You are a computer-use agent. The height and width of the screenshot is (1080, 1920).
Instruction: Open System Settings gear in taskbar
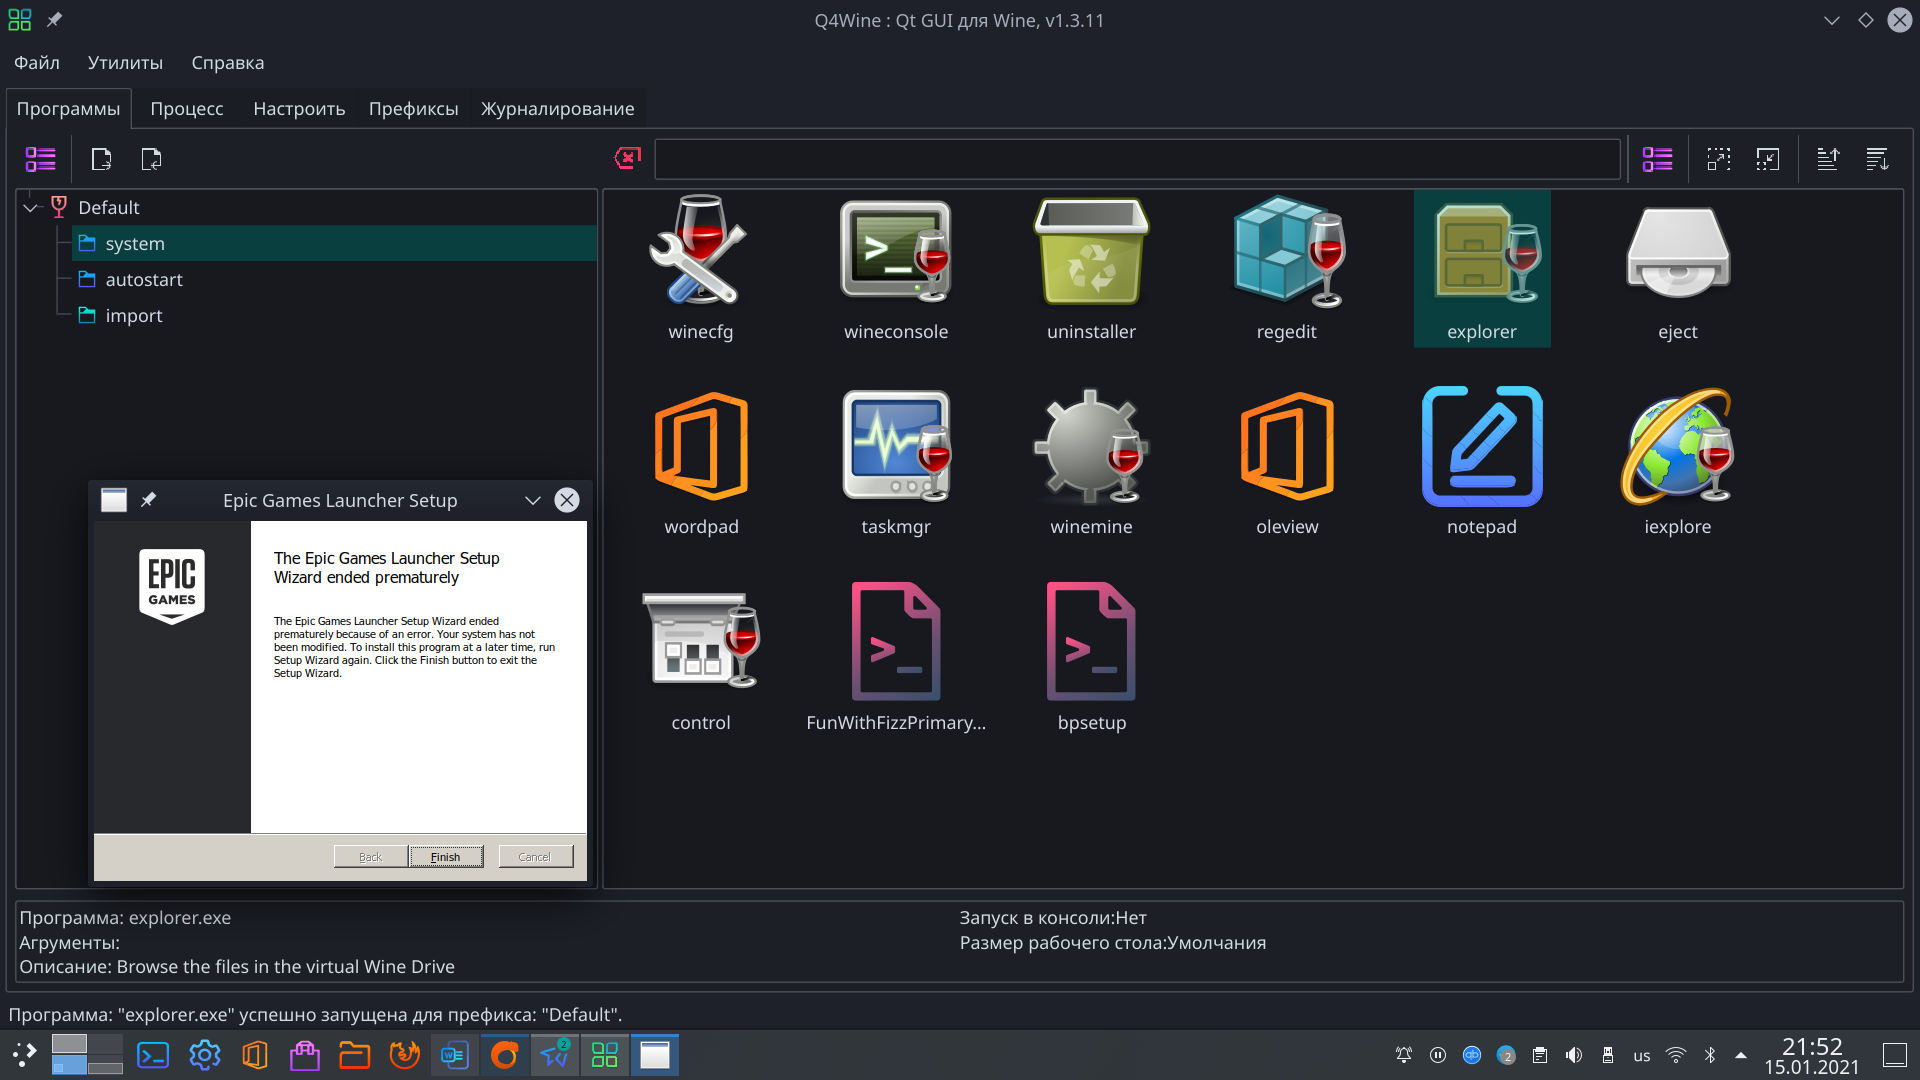[204, 1055]
